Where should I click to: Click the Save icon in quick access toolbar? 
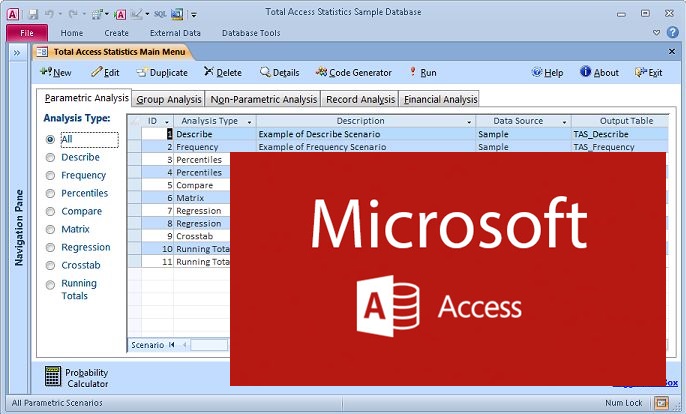[x=33, y=14]
